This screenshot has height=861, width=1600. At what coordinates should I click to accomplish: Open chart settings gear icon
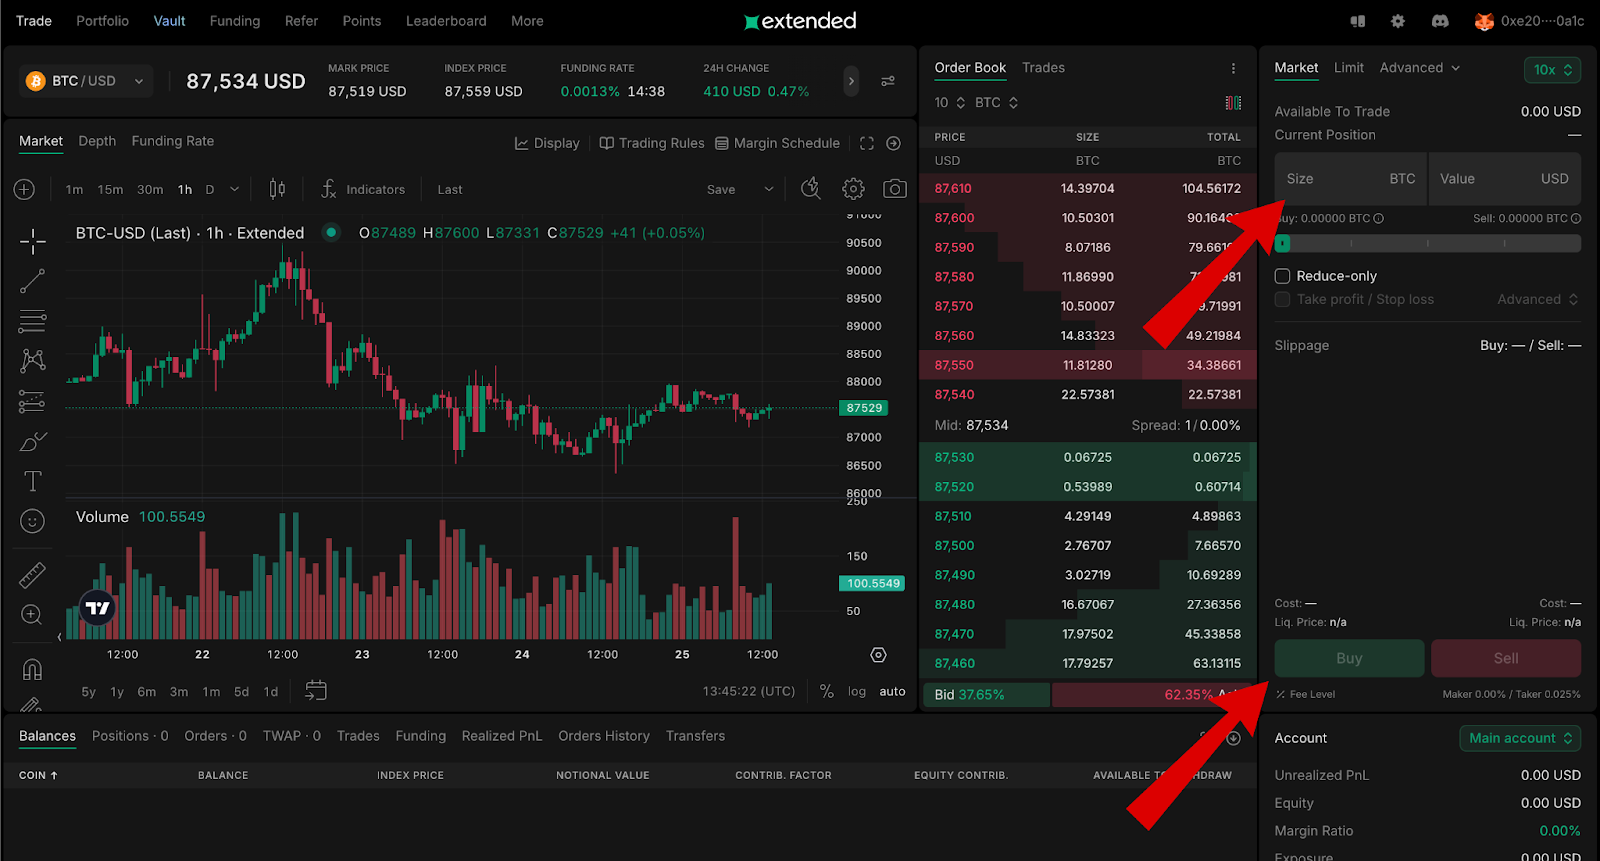click(x=853, y=188)
